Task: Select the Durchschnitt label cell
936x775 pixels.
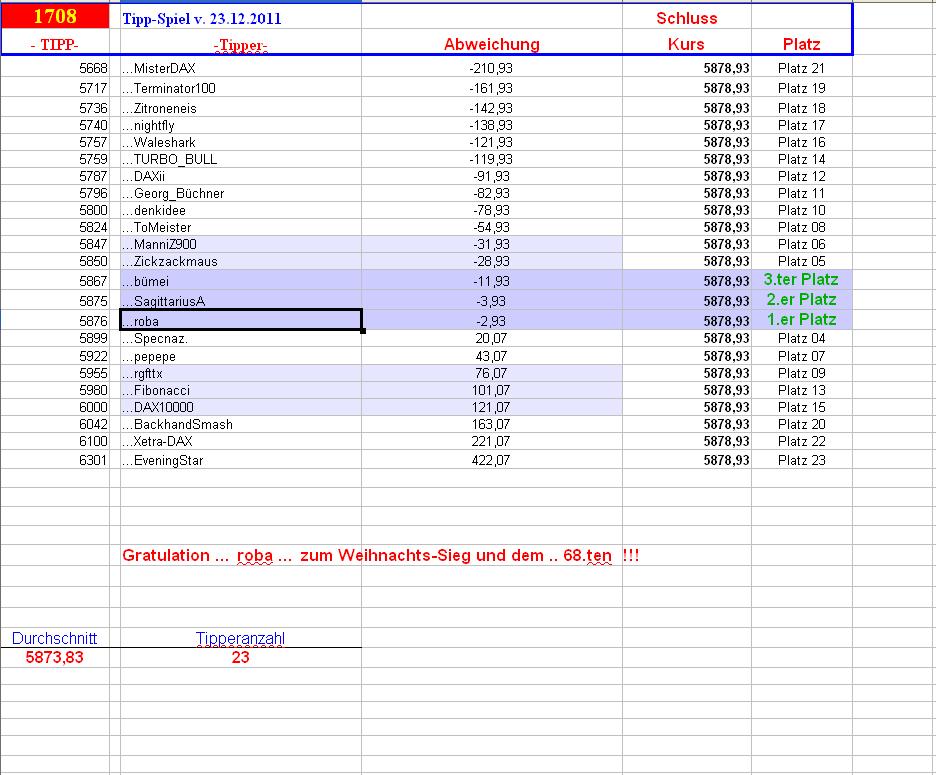Action: pyautogui.click(x=53, y=636)
